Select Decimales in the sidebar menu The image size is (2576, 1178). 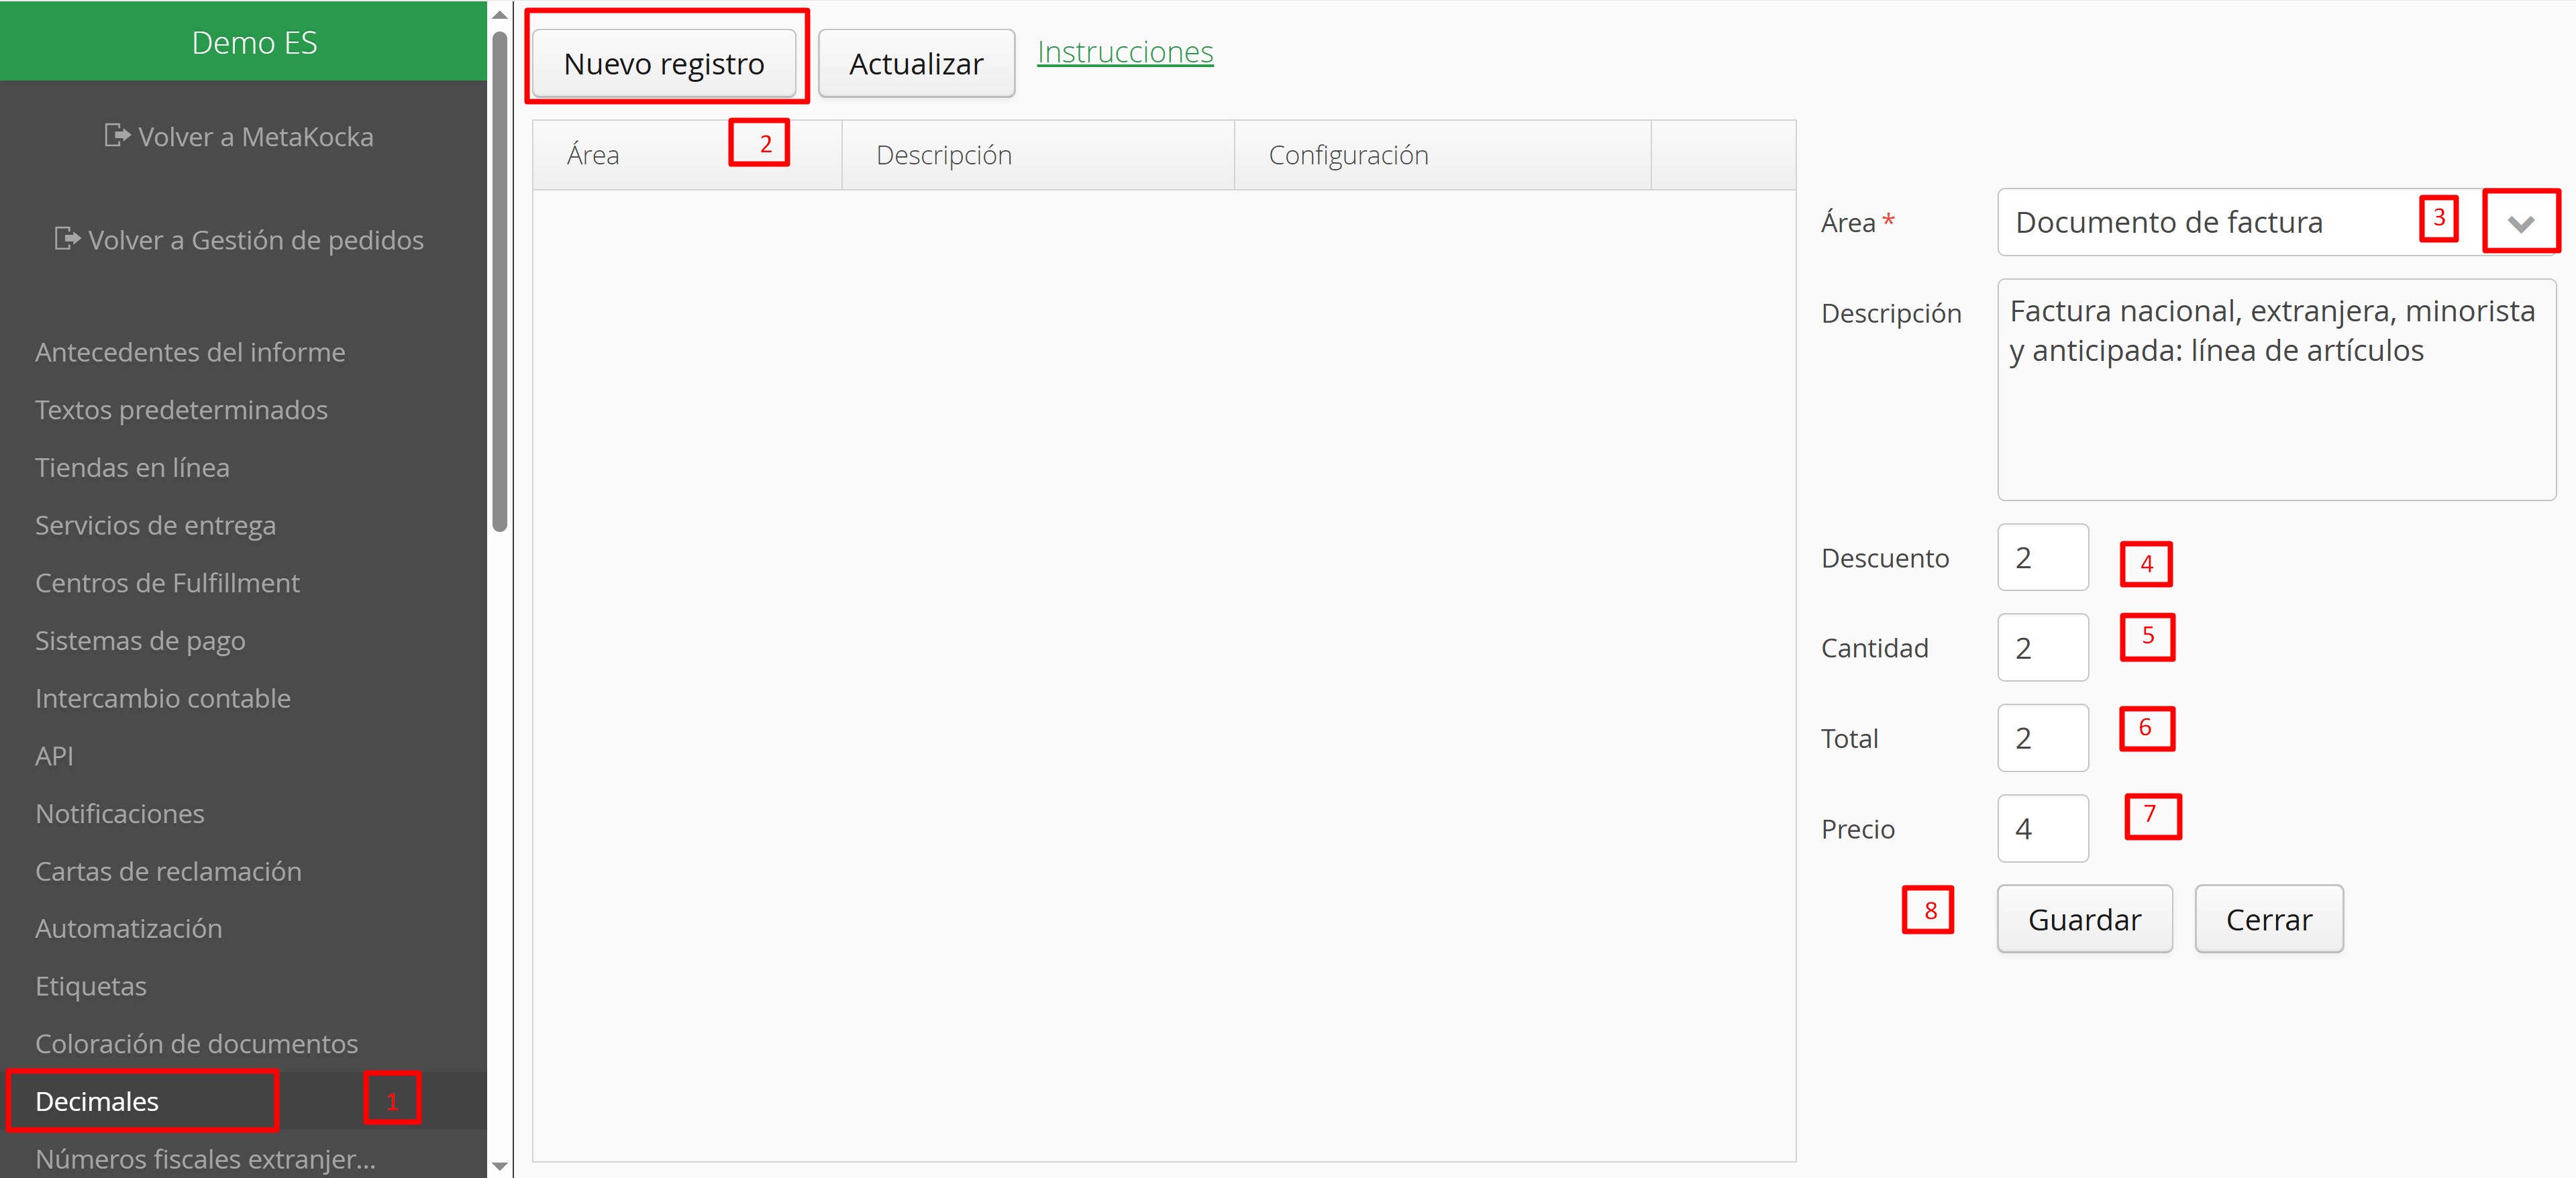point(97,1101)
